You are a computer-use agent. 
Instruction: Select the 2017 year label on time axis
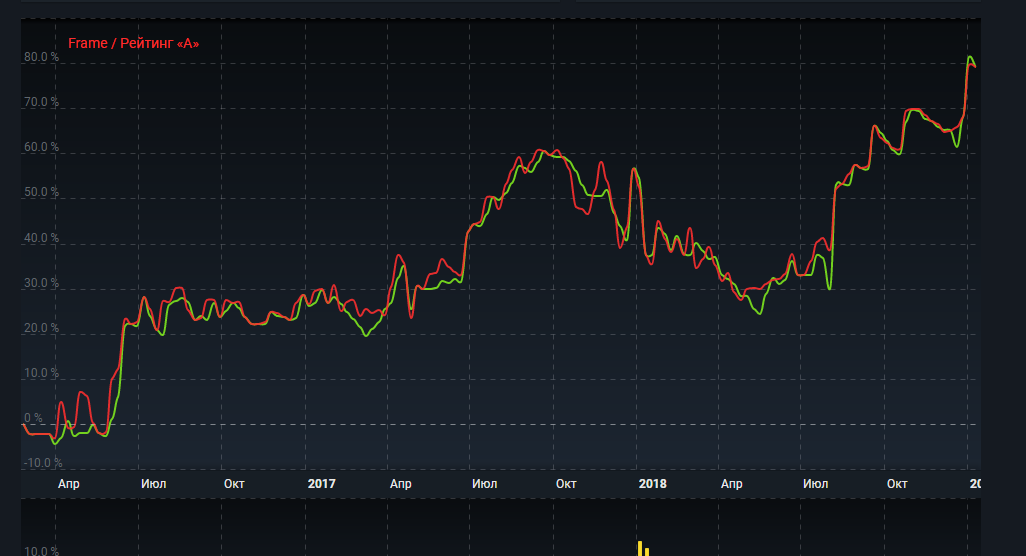tap(321, 484)
